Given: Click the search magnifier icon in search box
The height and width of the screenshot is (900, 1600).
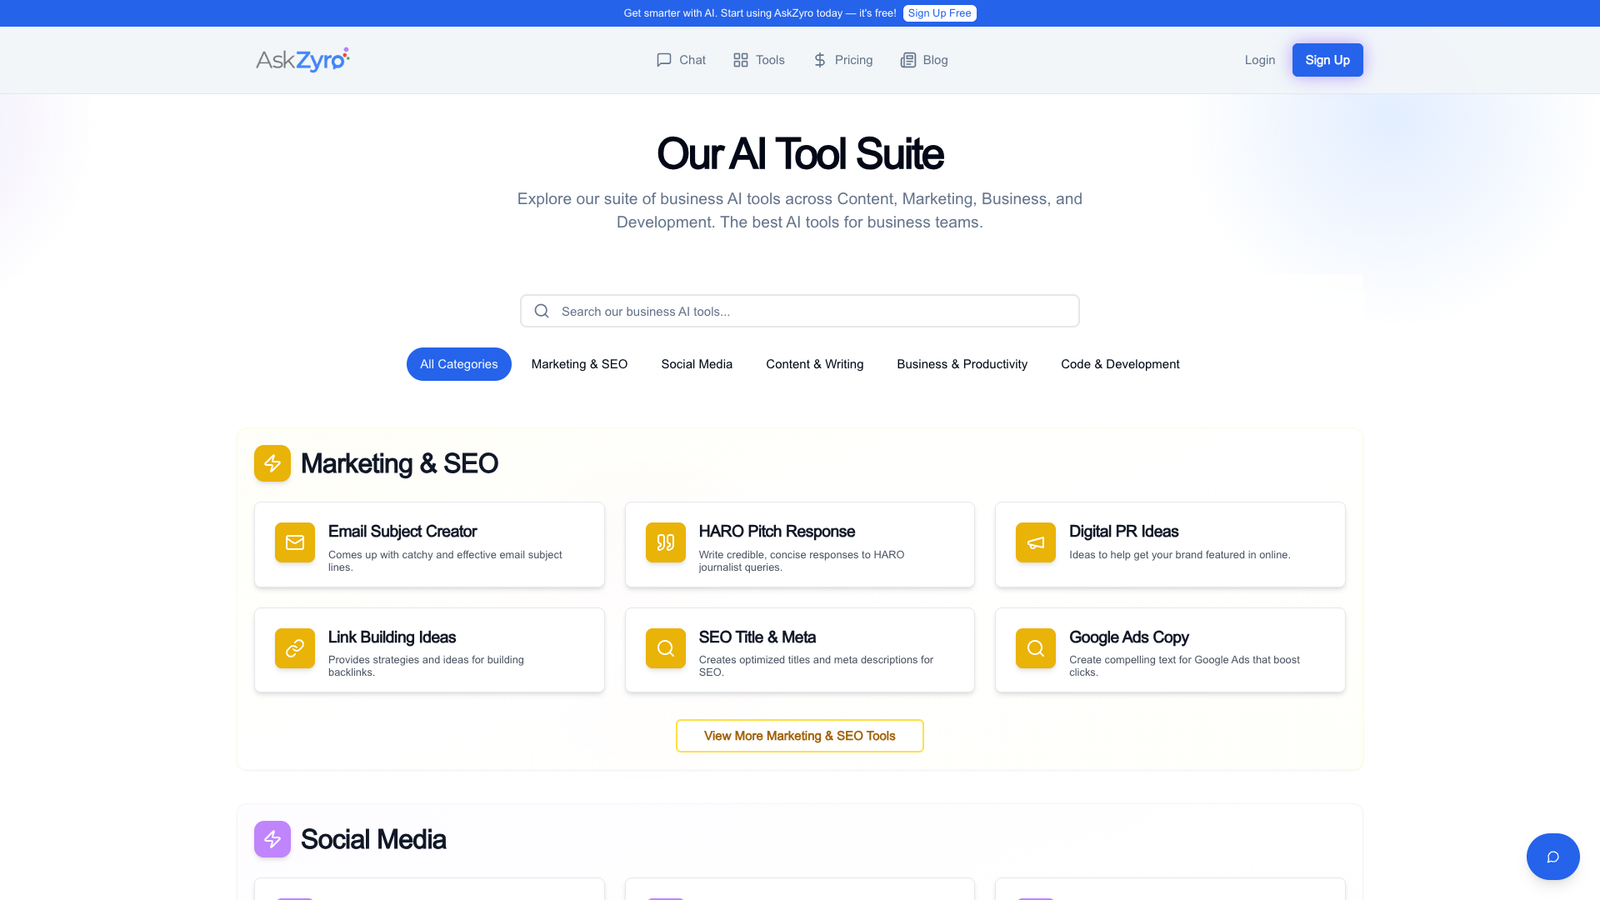Looking at the screenshot, I should pos(542,311).
